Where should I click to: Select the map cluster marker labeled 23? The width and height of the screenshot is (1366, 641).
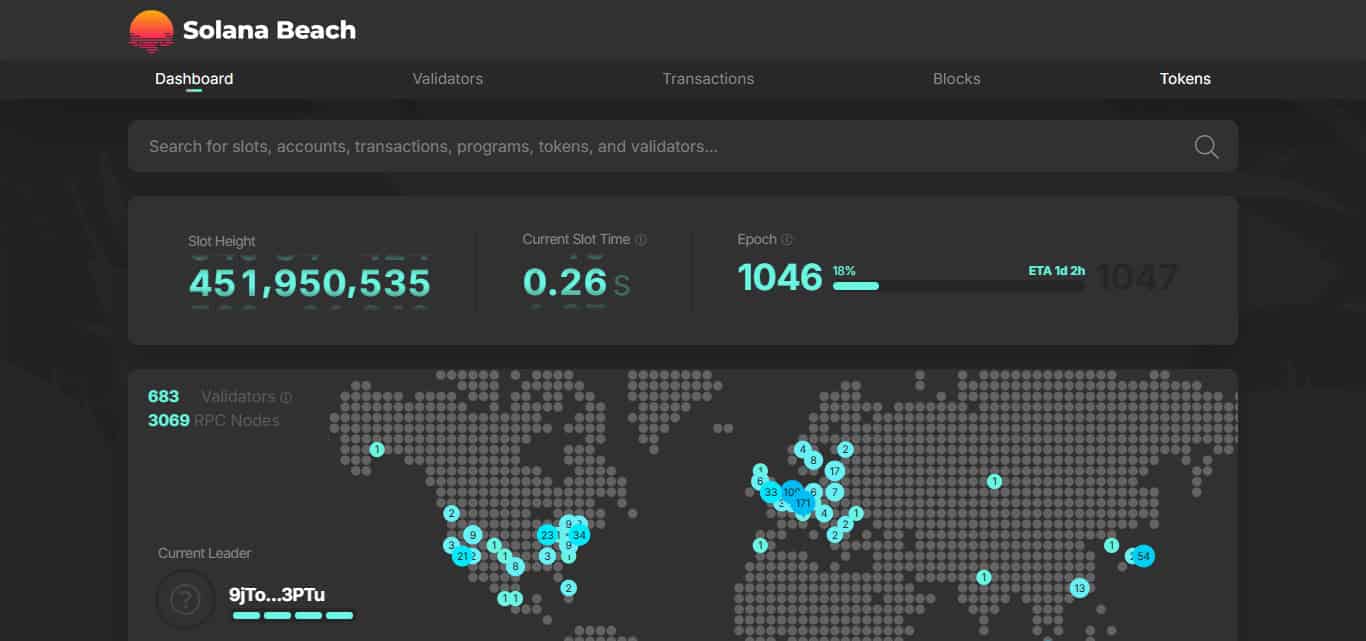coord(547,535)
